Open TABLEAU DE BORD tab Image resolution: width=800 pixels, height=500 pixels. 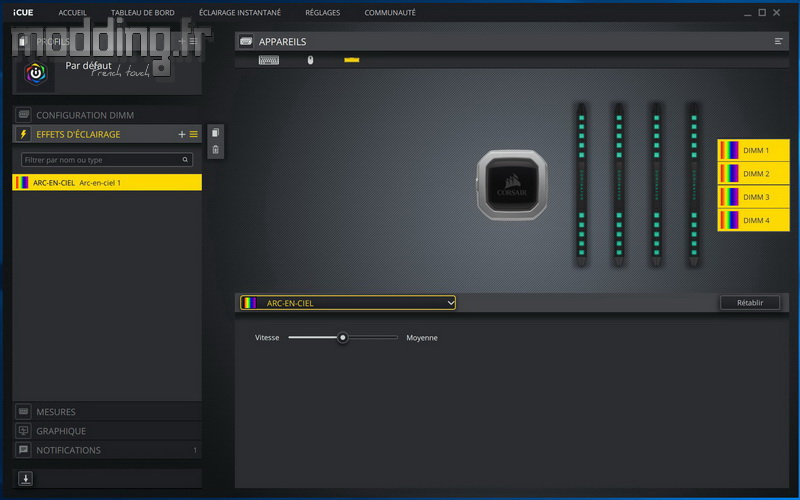[x=143, y=13]
